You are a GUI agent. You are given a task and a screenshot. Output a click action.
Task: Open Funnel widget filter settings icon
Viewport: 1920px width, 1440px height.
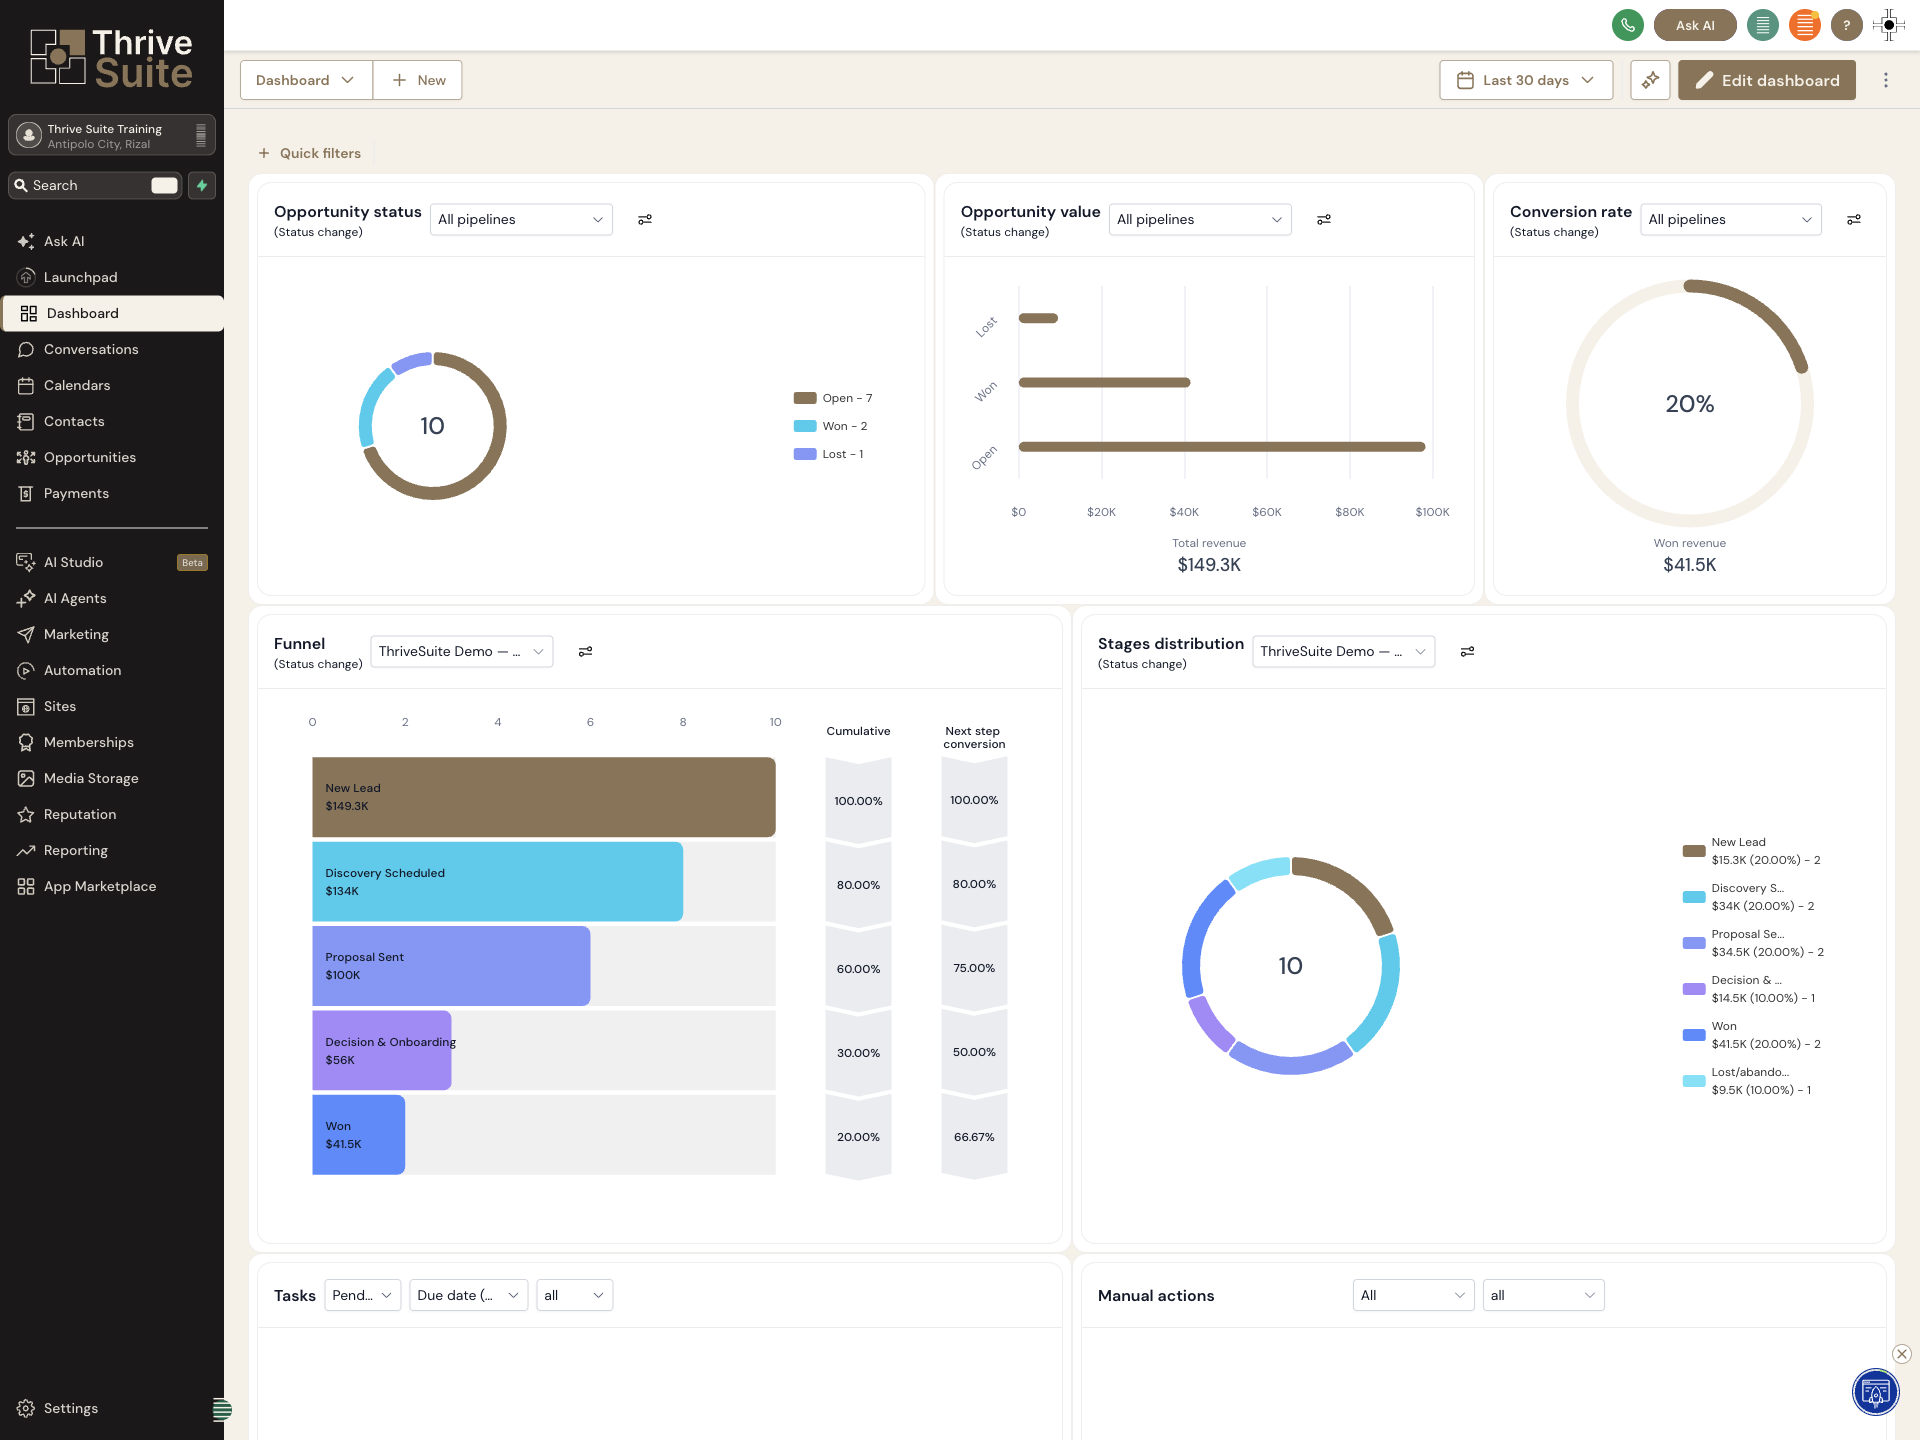pyautogui.click(x=586, y=652)
